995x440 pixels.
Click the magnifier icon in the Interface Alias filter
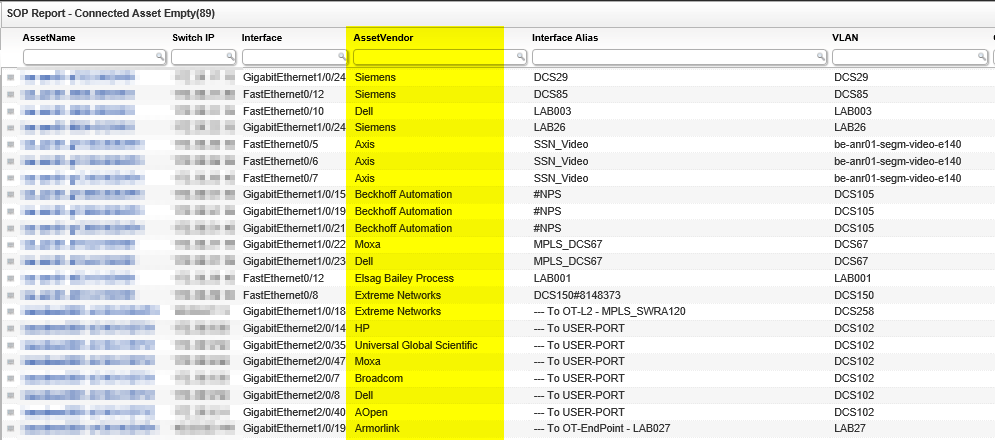click(x=819, y=57)
